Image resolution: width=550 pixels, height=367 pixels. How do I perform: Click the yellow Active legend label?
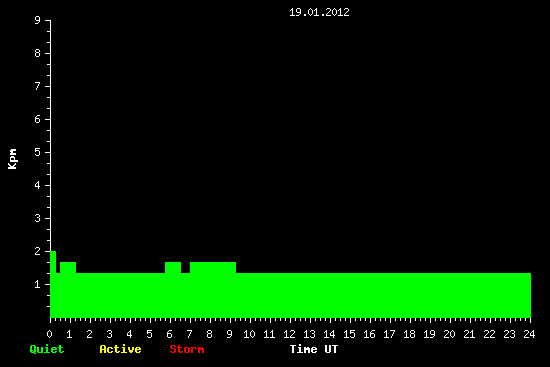pos(120,349)
